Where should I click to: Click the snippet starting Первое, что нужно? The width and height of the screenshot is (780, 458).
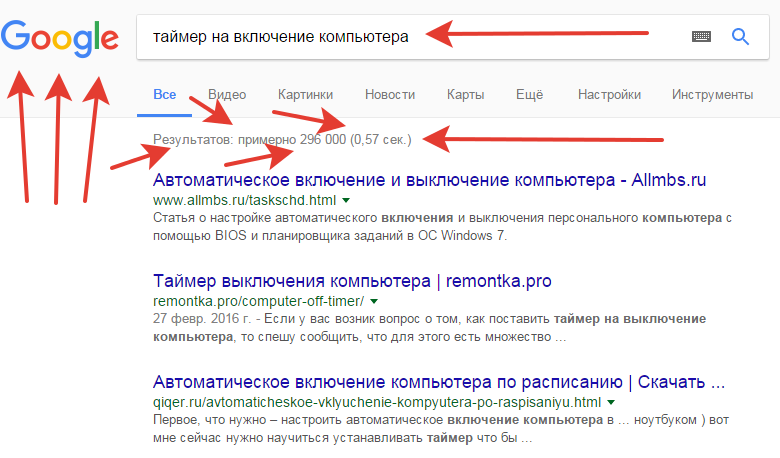[441, 429]
